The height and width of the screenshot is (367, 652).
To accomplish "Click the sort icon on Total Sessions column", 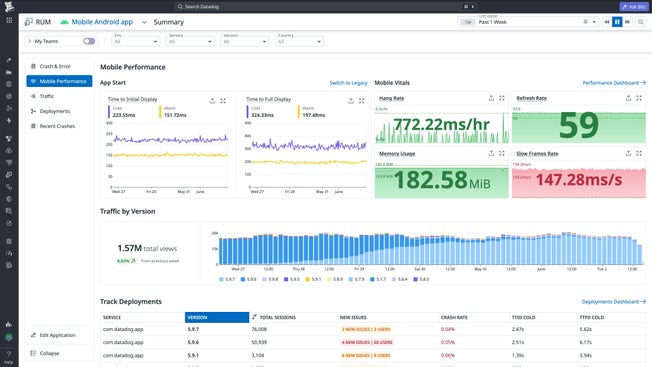I will click(254, 317).
